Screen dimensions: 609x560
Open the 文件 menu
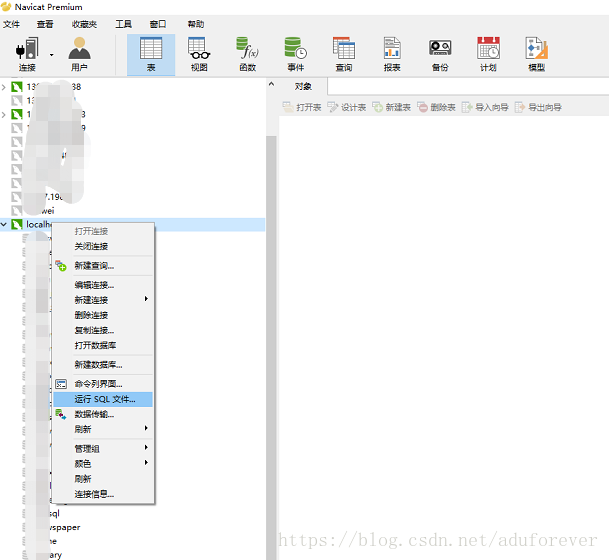[11, 24]
